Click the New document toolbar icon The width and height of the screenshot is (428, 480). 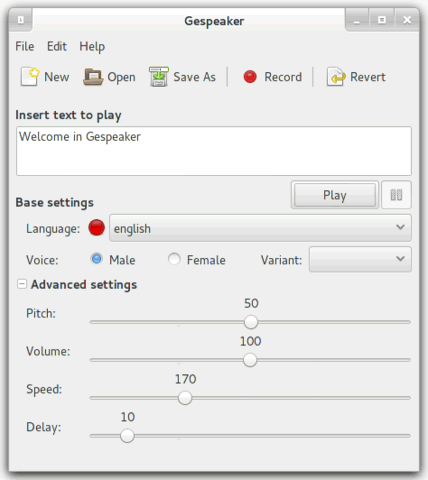tap(30, 77)
